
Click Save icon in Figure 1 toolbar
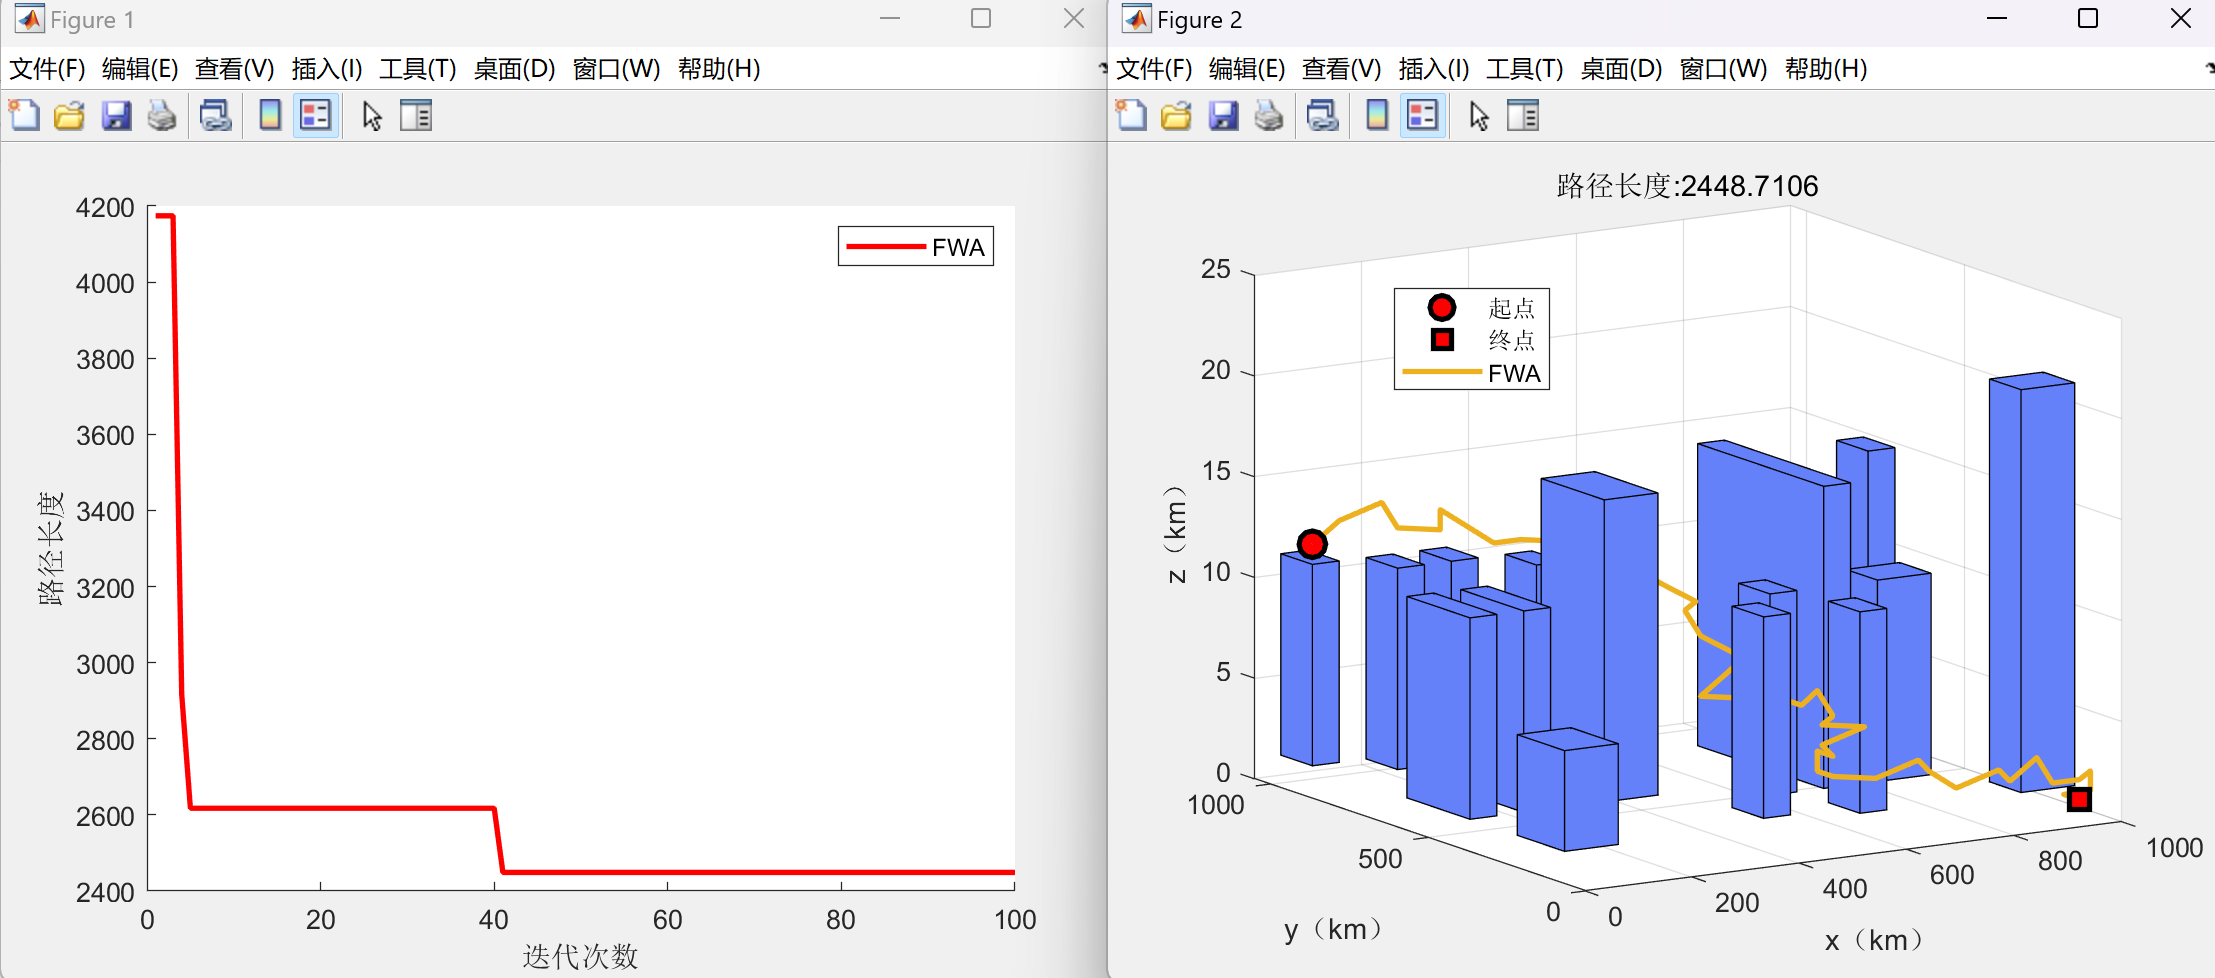coord(116,116)
